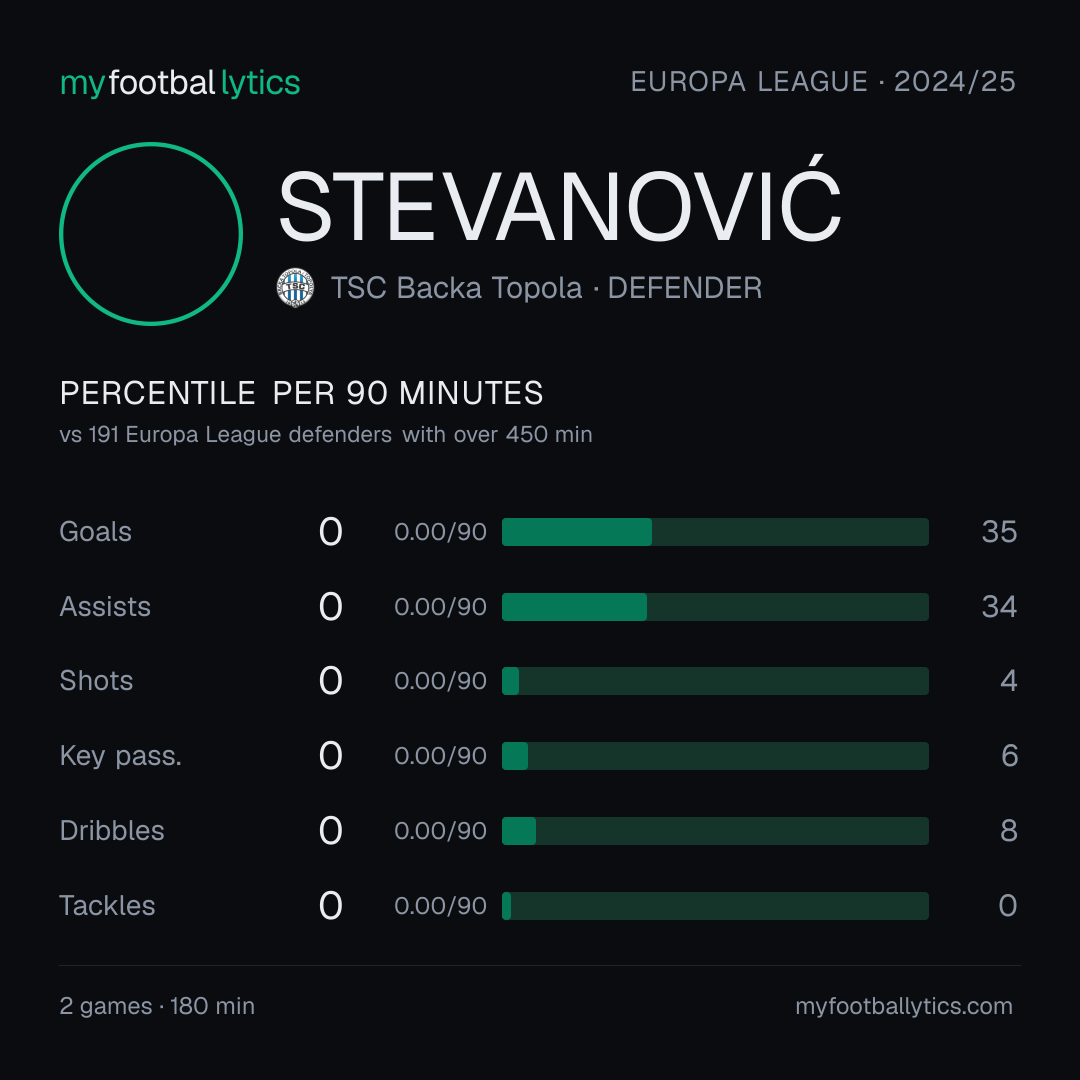This screenshot has height=1080, width=1080.
Task: Open the myfootballytics.com footer link
Action: (x=904, y=1006)
